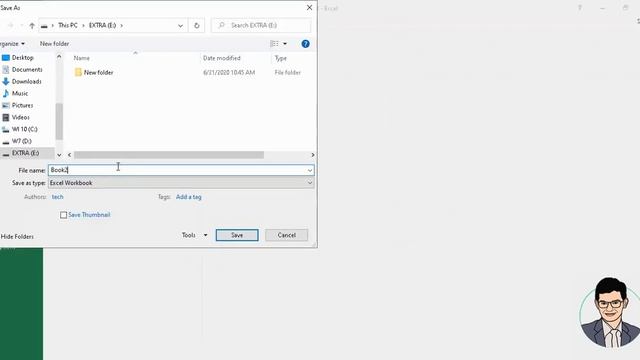
Task: Click the horizontal scrollbar left arrow
Action: (69, 155)
